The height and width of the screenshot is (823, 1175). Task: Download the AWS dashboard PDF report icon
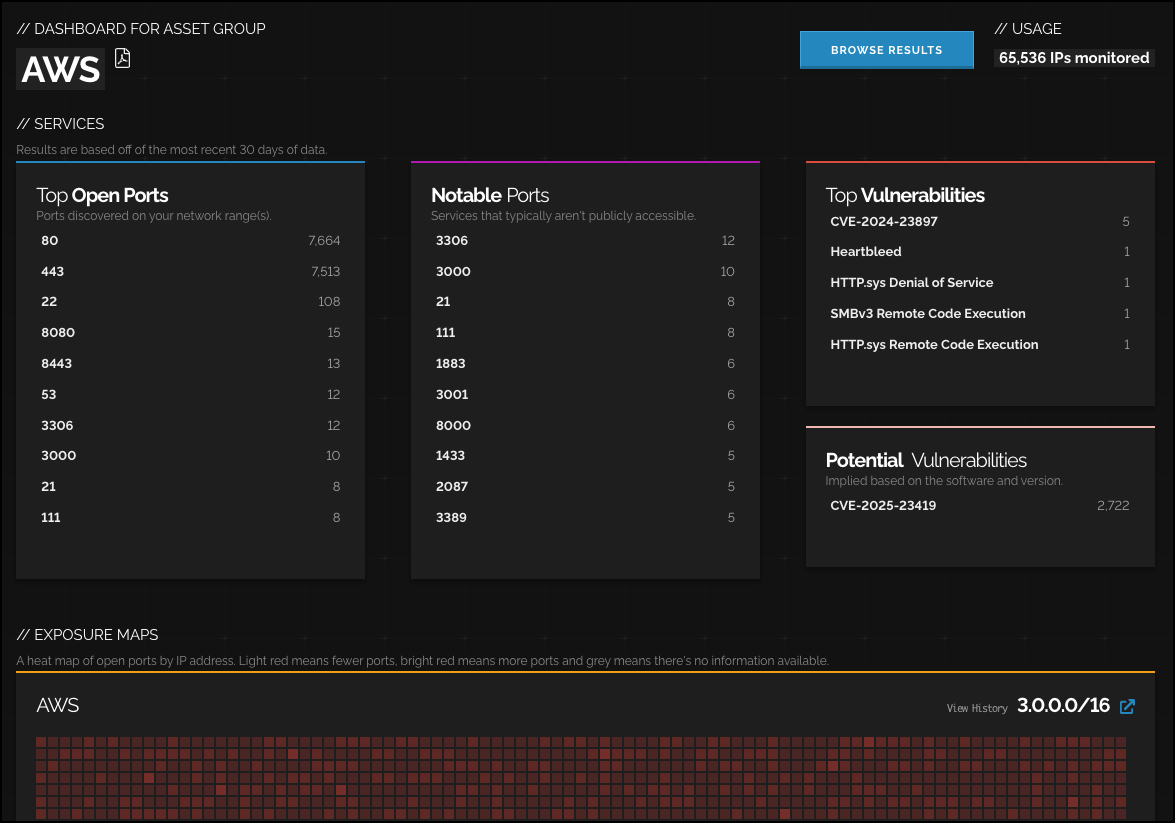tap(122, 58)
